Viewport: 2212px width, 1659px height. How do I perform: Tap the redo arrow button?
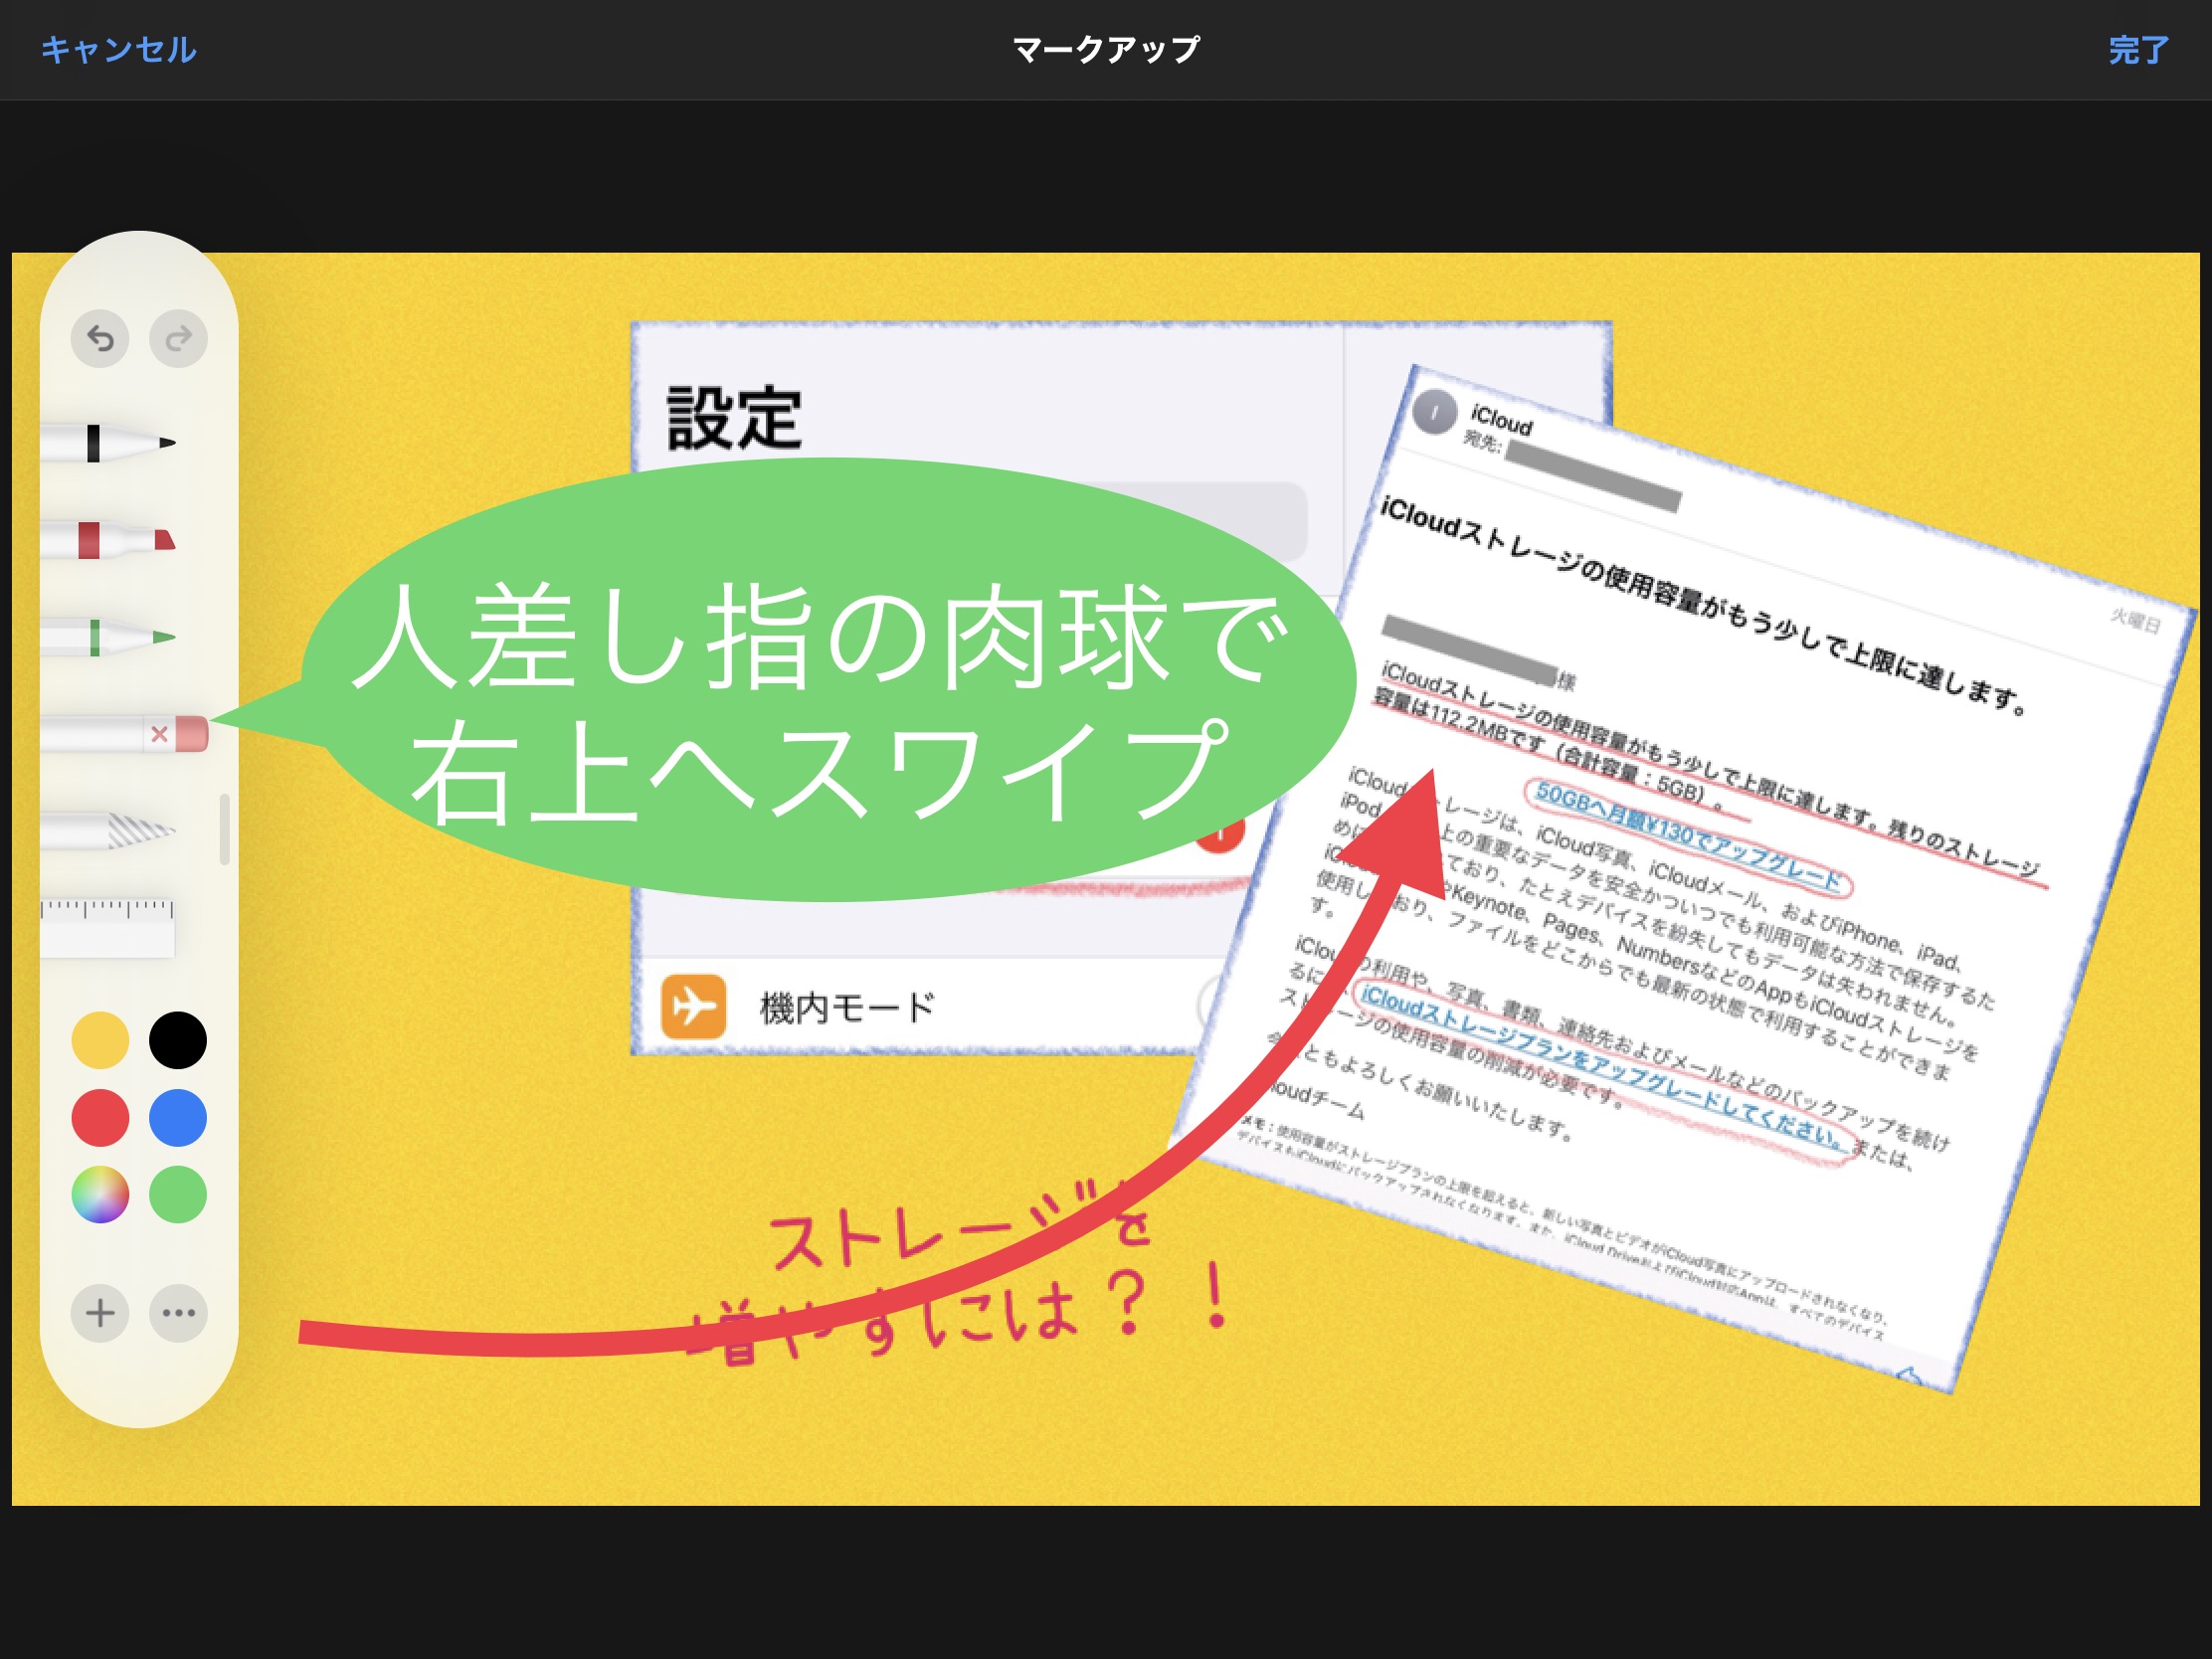(x=178, y=339)
